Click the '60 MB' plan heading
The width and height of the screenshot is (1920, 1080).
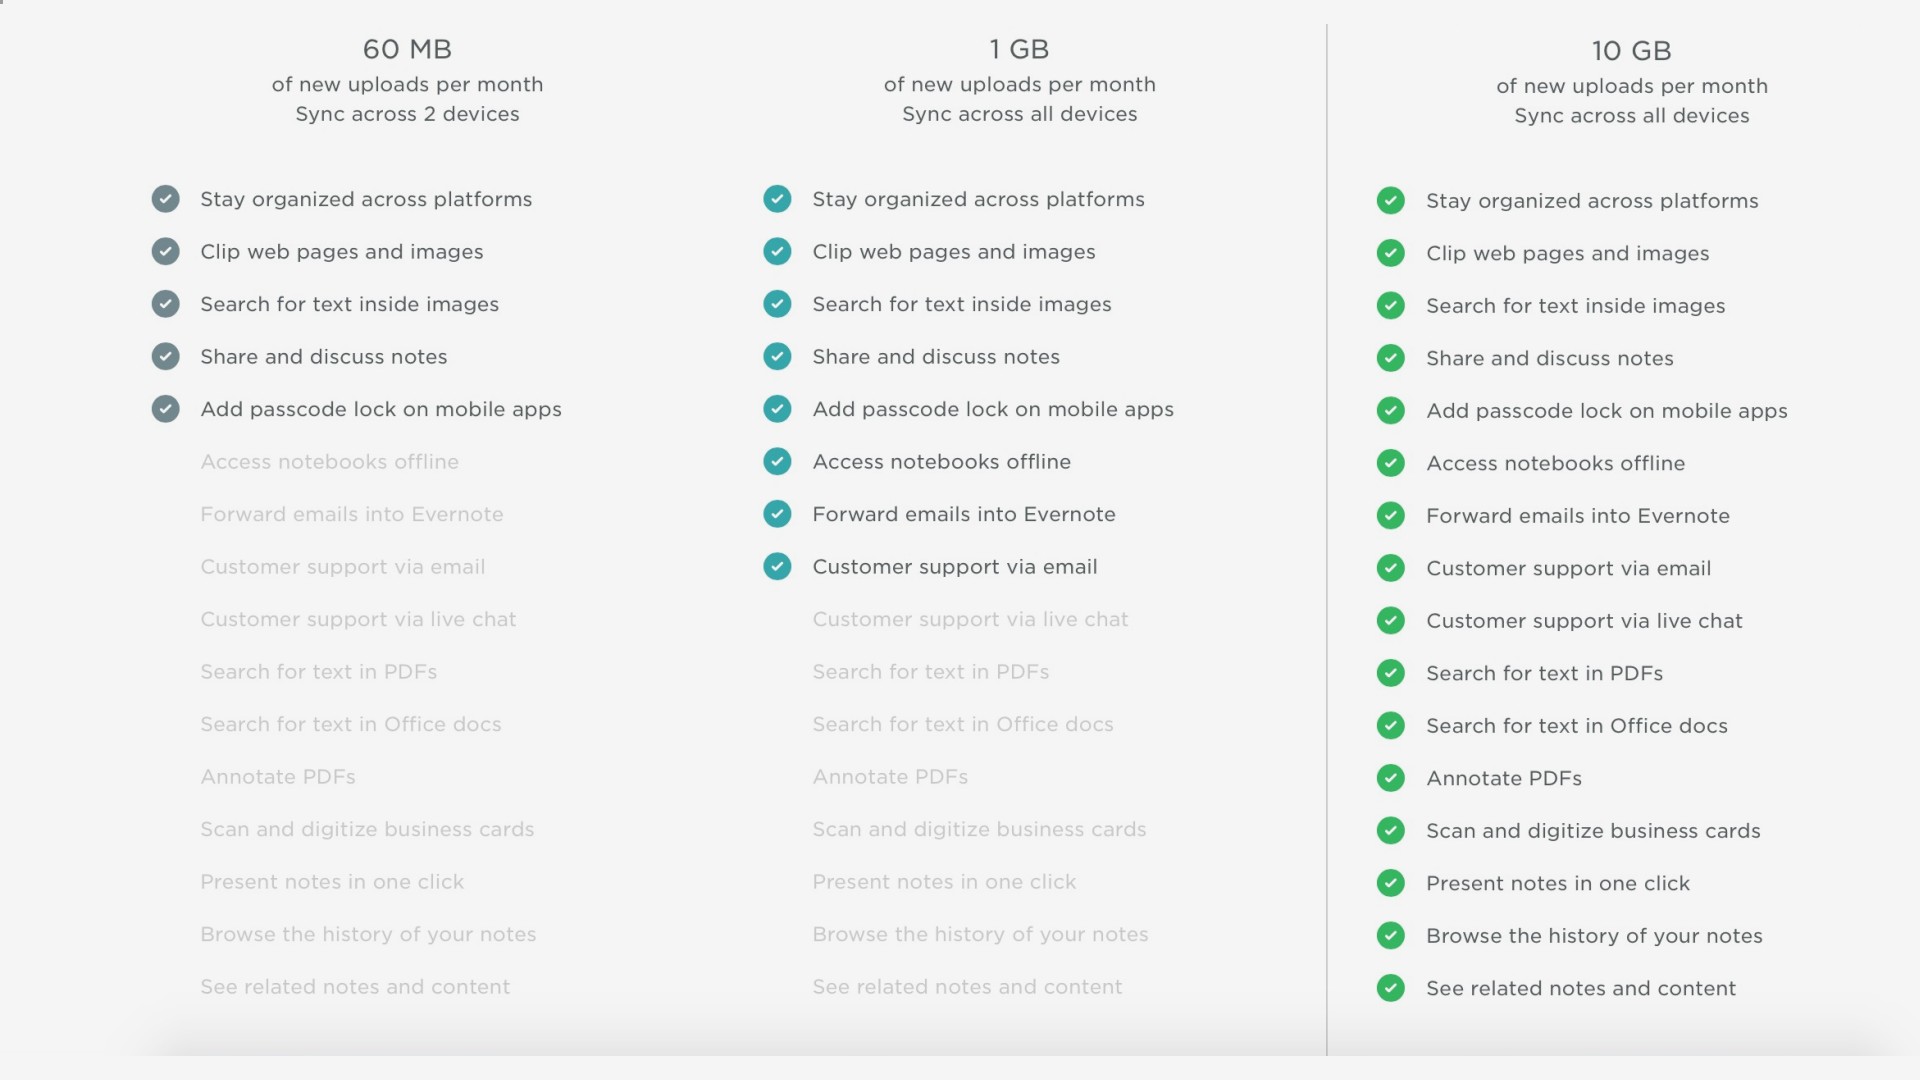tap(407, 49)
